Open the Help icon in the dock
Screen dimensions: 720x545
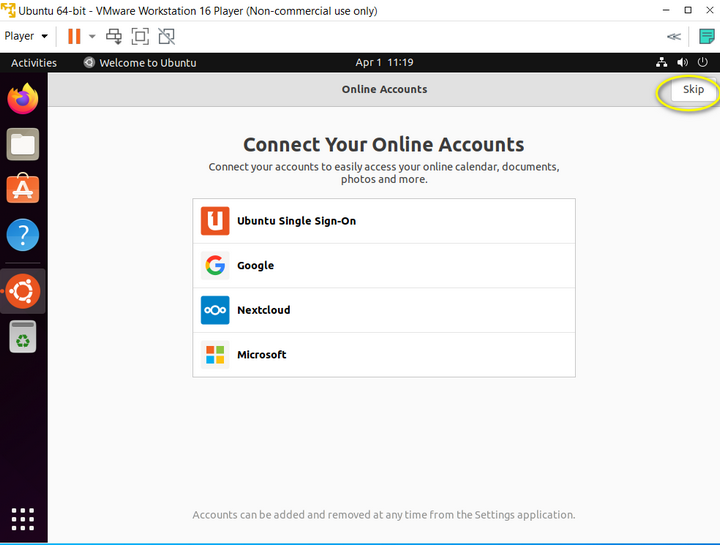click(x=22, y=235)
